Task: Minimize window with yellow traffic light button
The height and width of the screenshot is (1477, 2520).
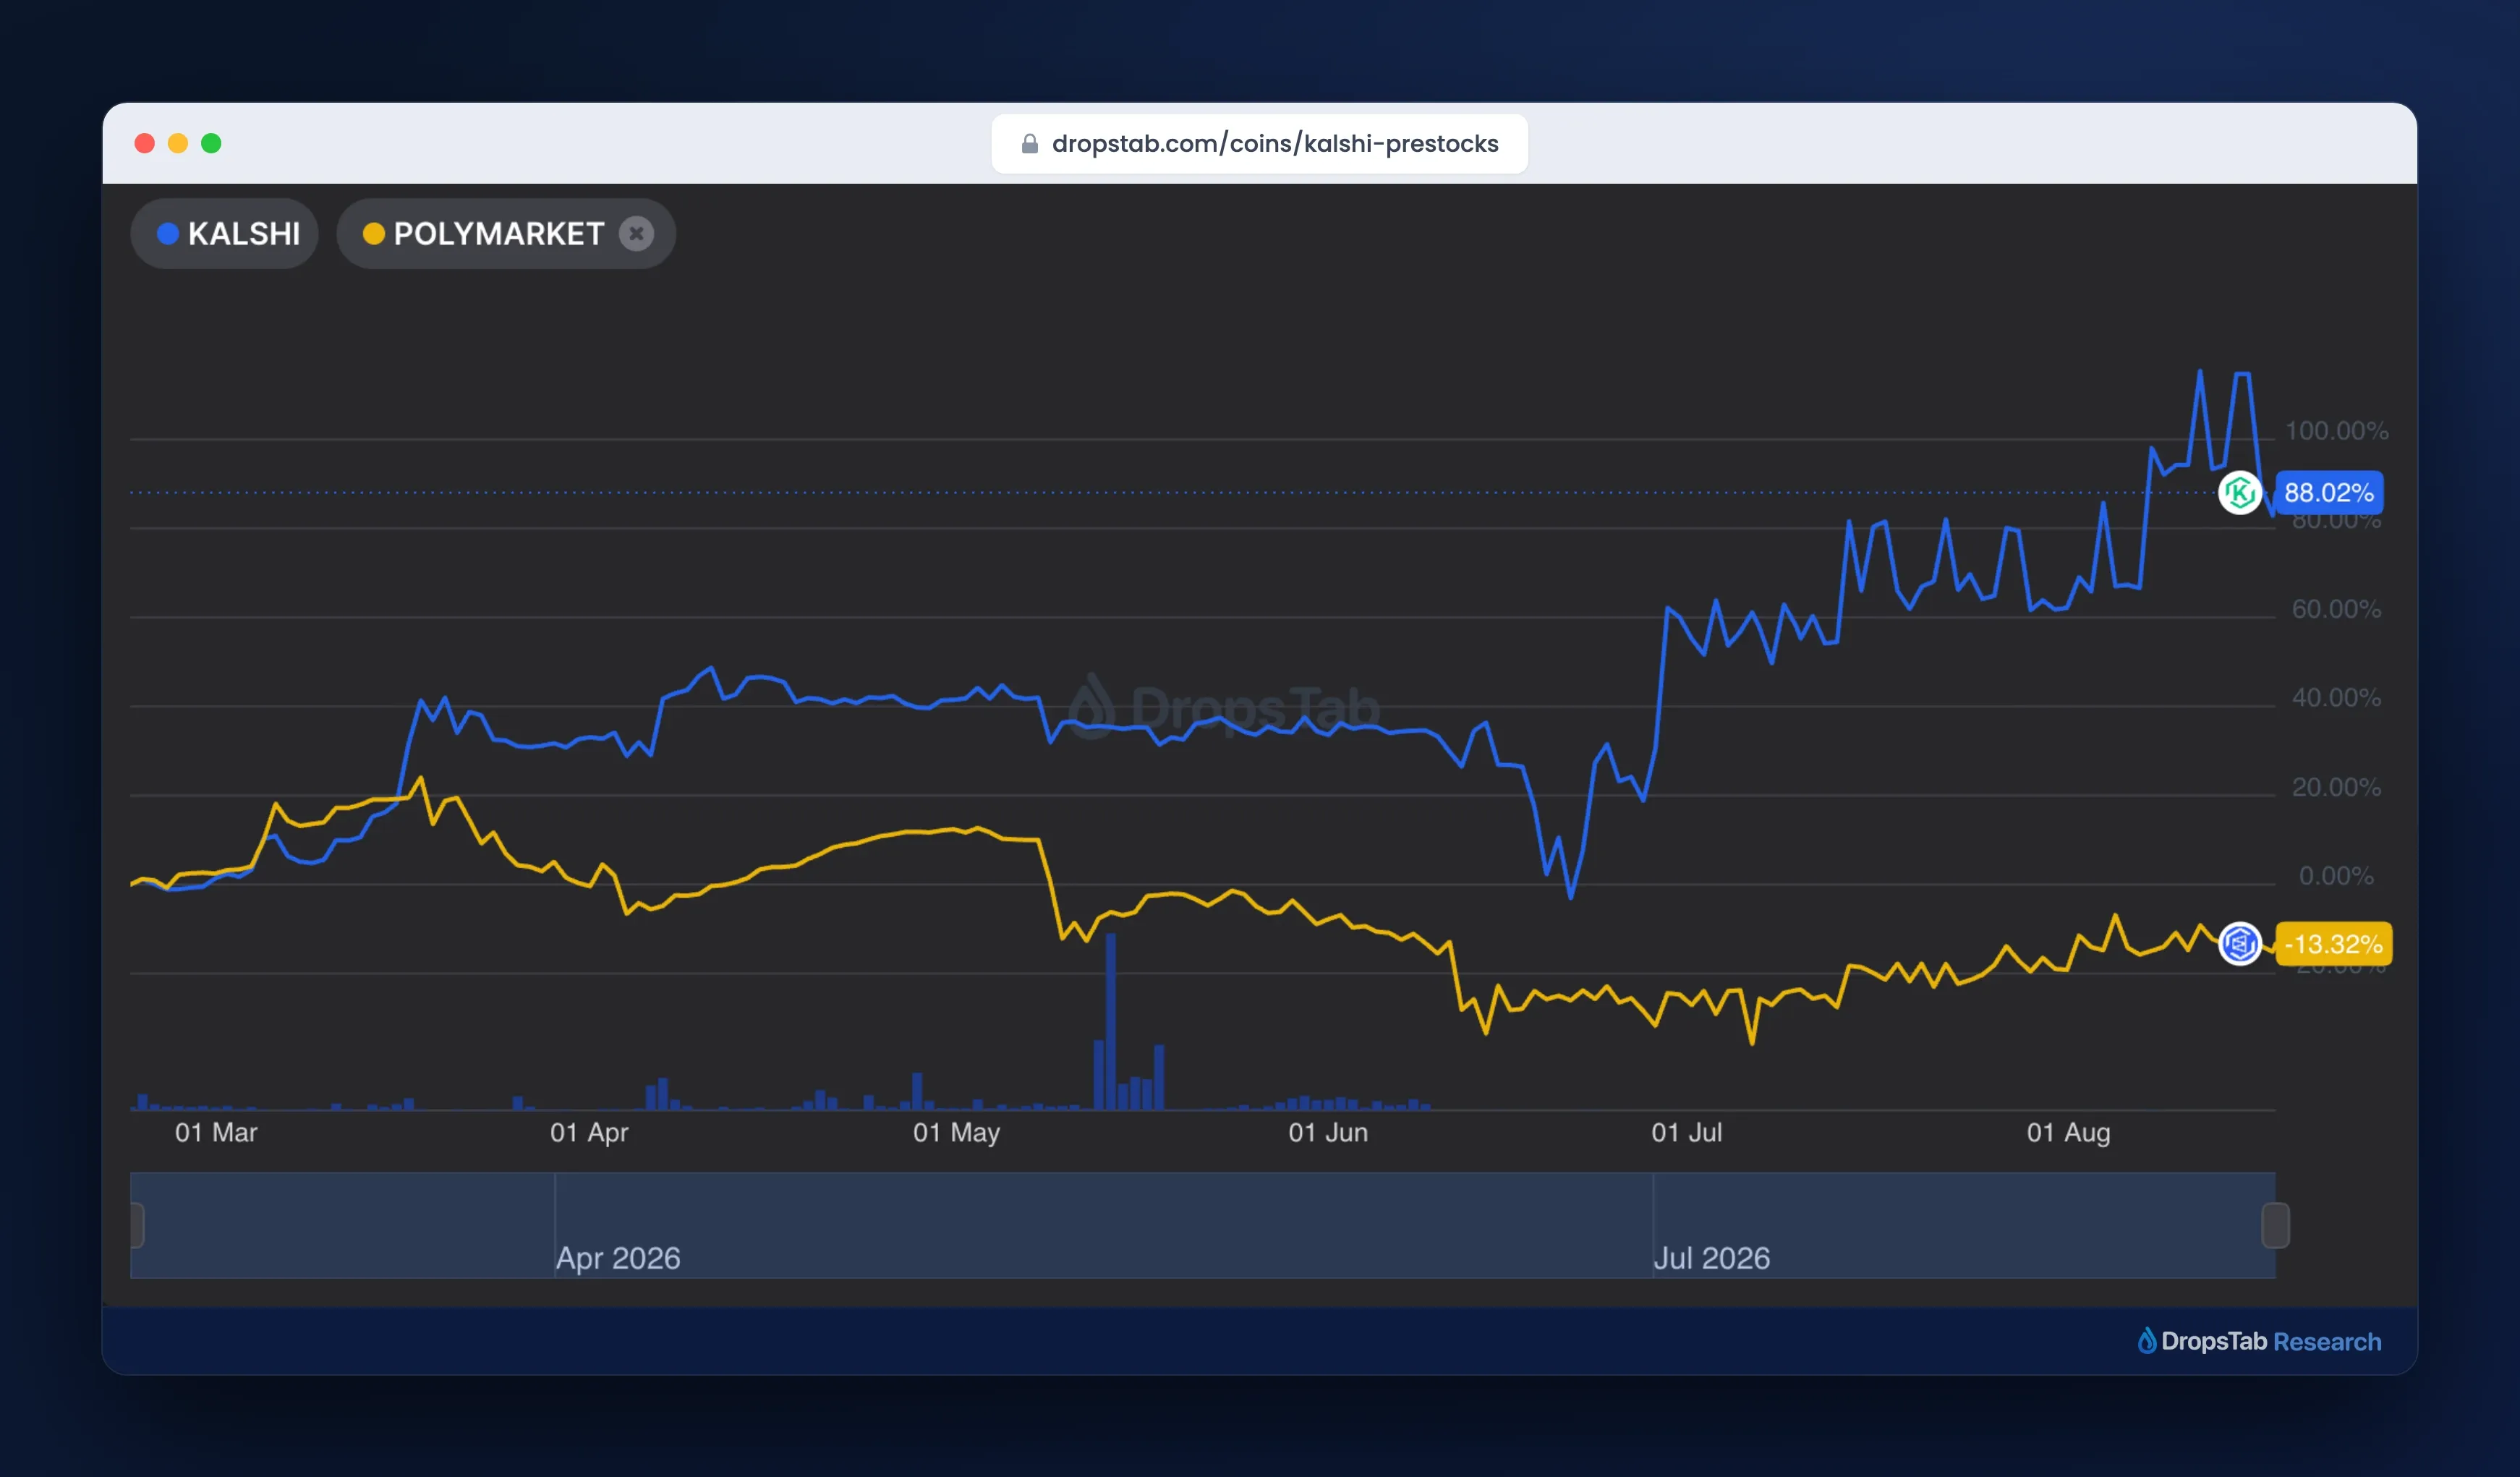Action: [178, 144]
